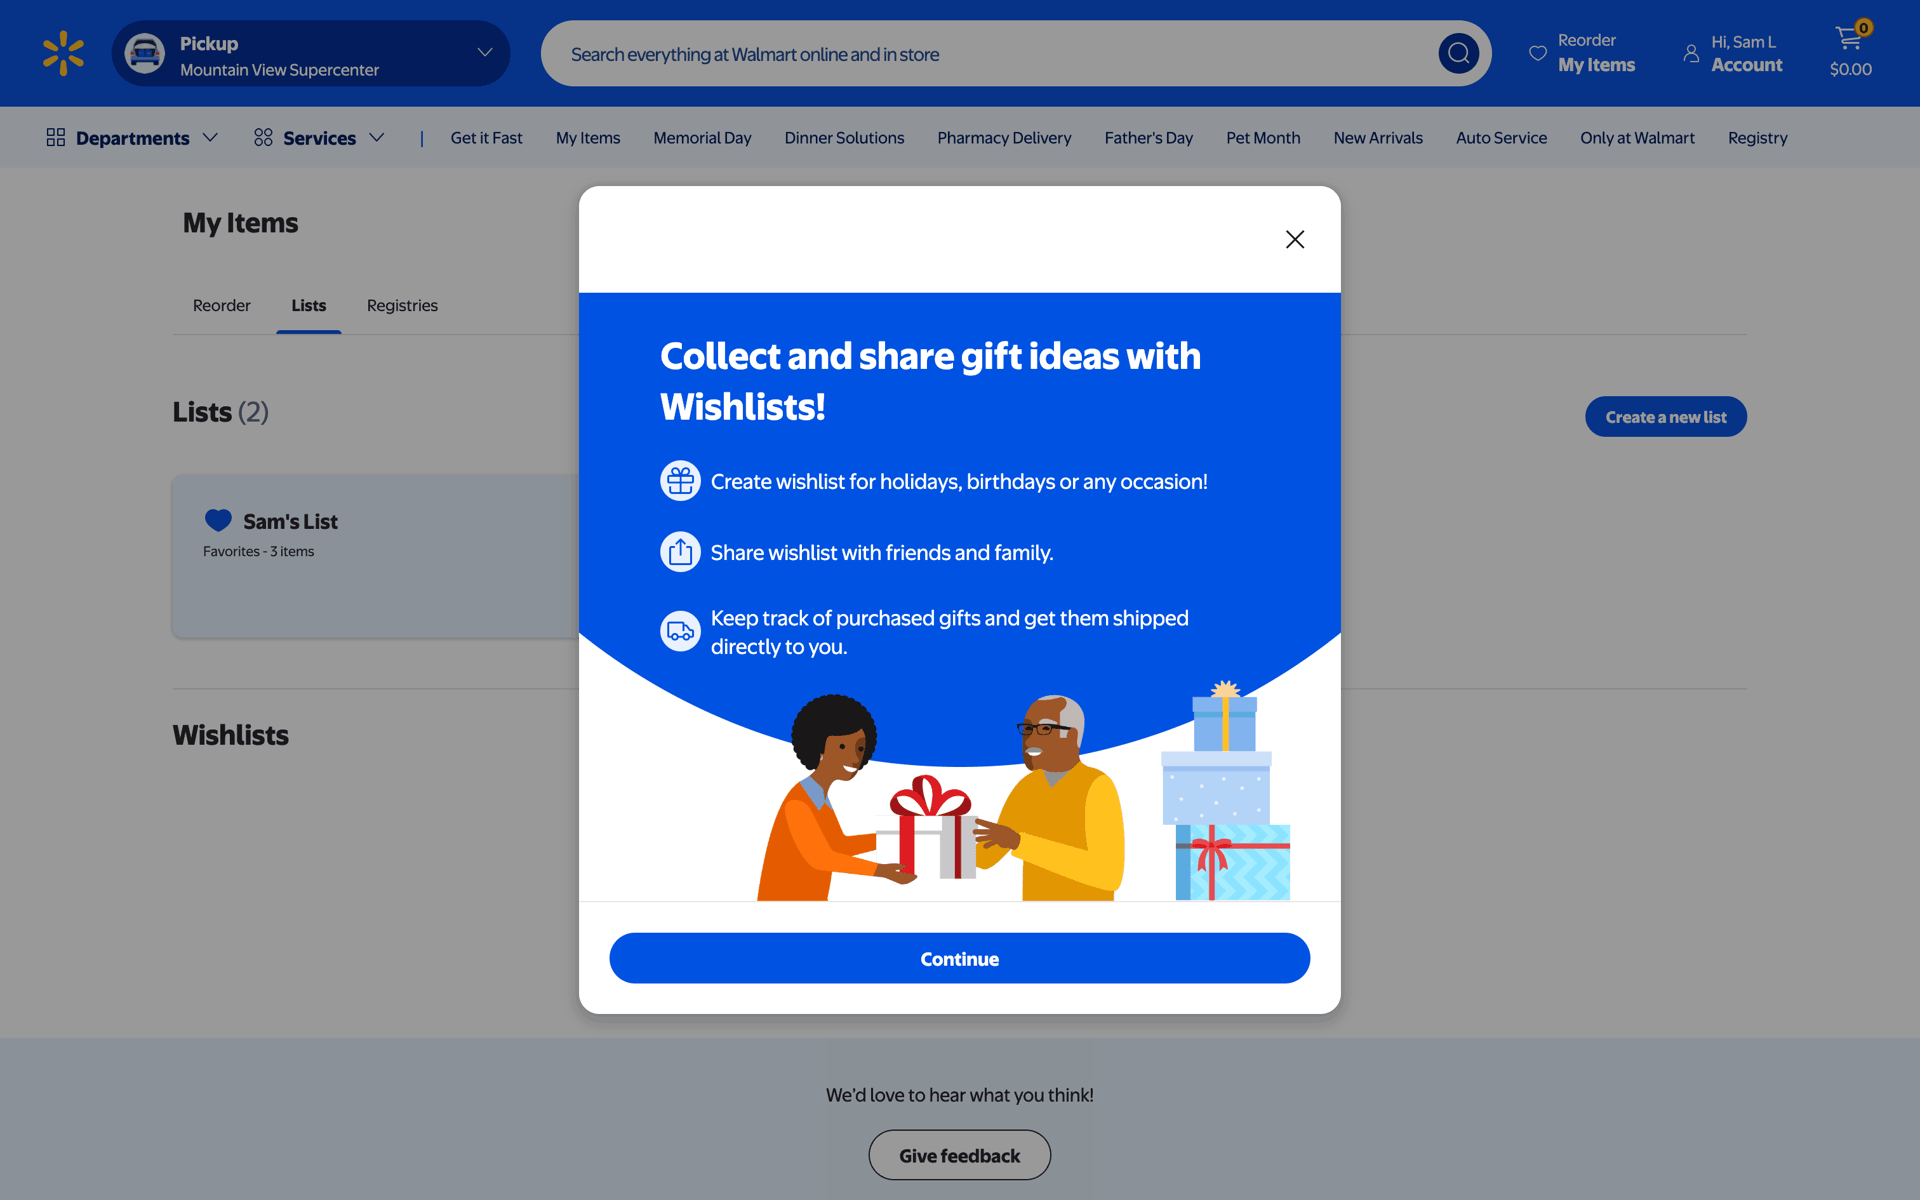The height and width of the screenshot is (1200, 1920).
Task: Select the Lists tab
Action: coord(309,305)
